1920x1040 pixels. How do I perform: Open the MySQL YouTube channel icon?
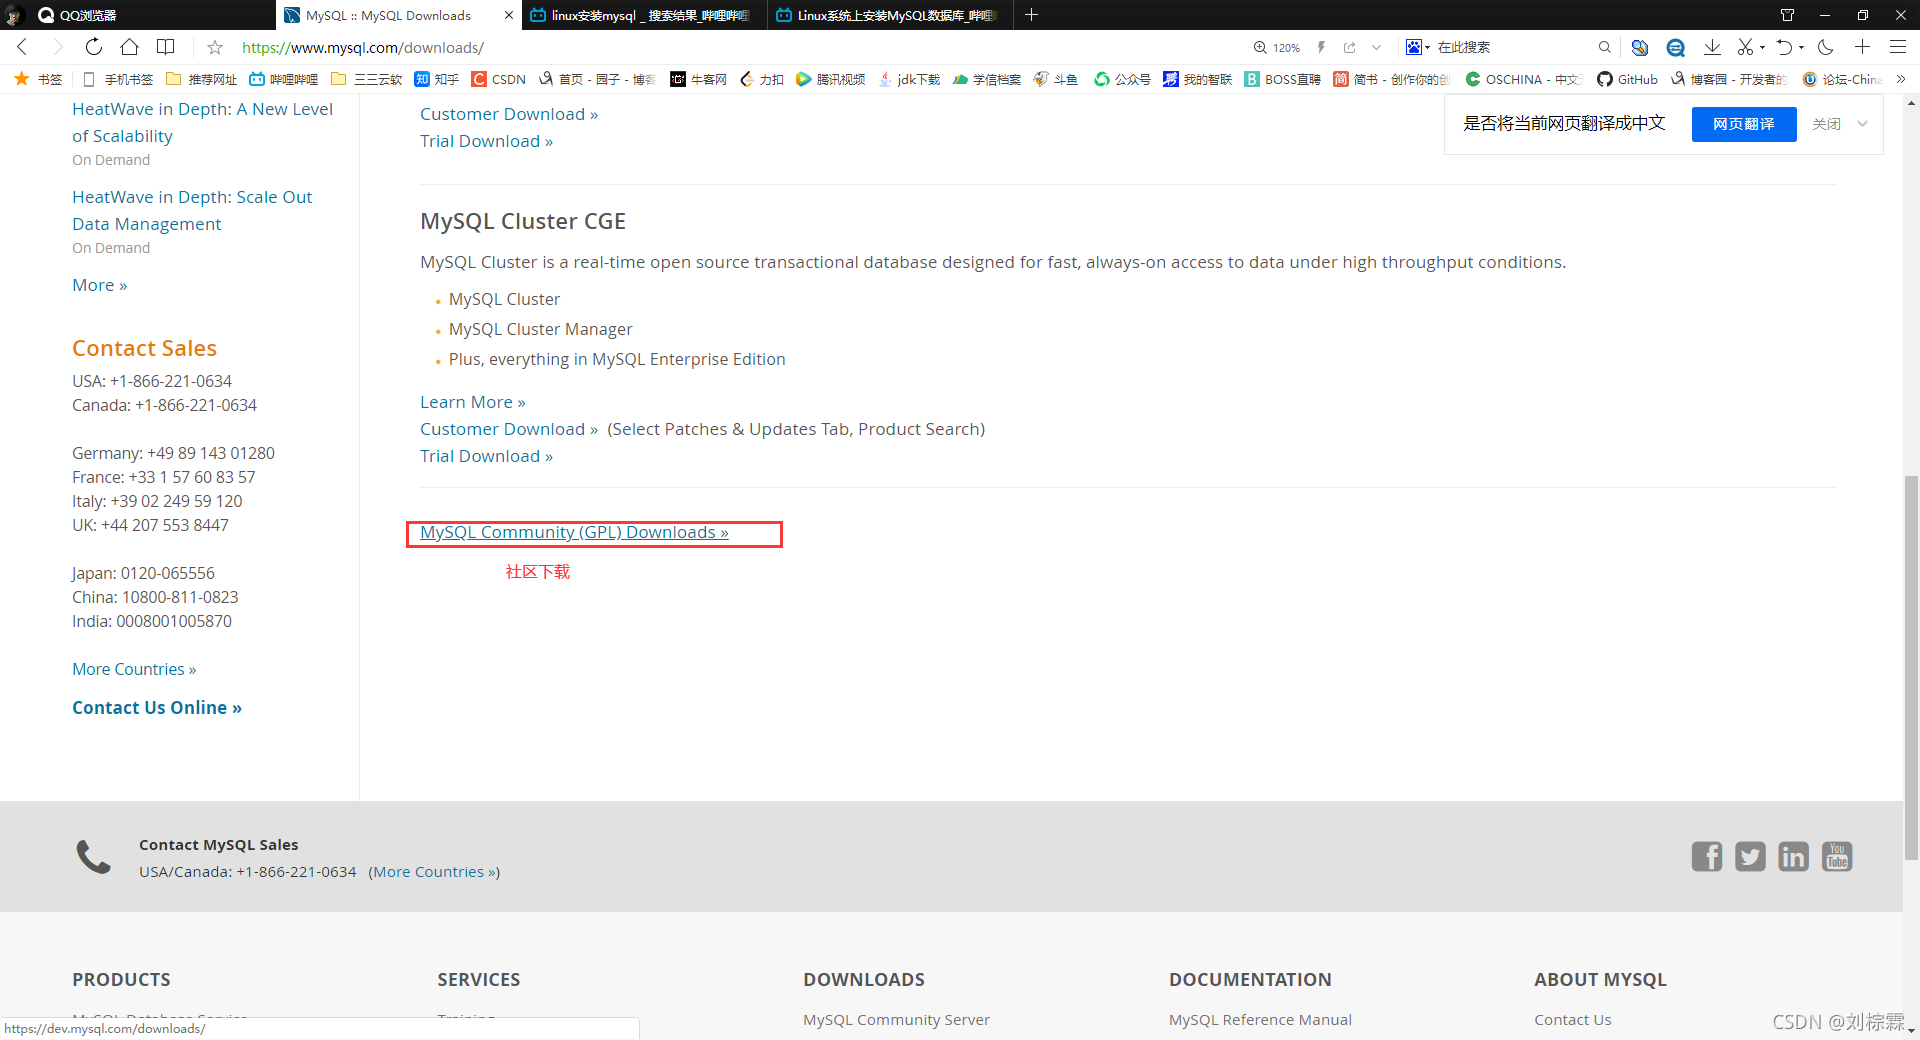[x=1837, y=856]
